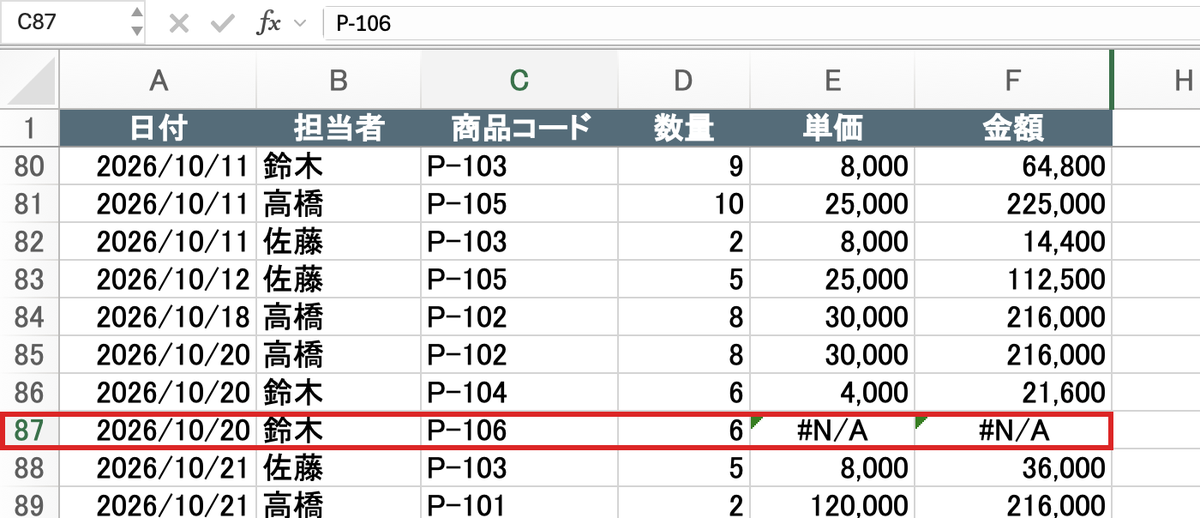Click the formula bar enter checkmark icon
The image size is (1200, 518).
coord(222,23)
